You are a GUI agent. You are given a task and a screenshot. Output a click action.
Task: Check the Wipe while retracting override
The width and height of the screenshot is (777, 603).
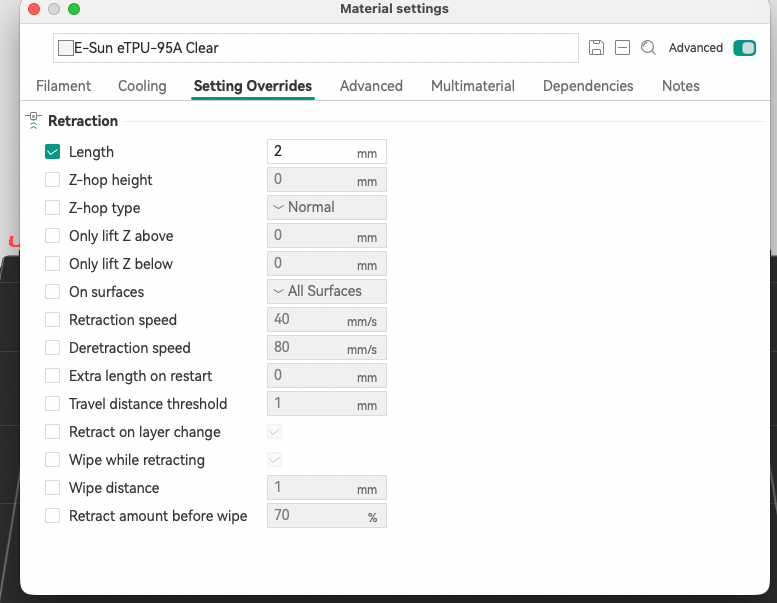(x=52, y=459)
